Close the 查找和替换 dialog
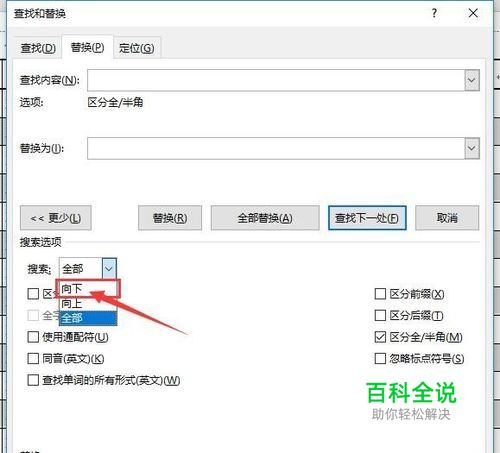The image size is (500, 453). 473,13
